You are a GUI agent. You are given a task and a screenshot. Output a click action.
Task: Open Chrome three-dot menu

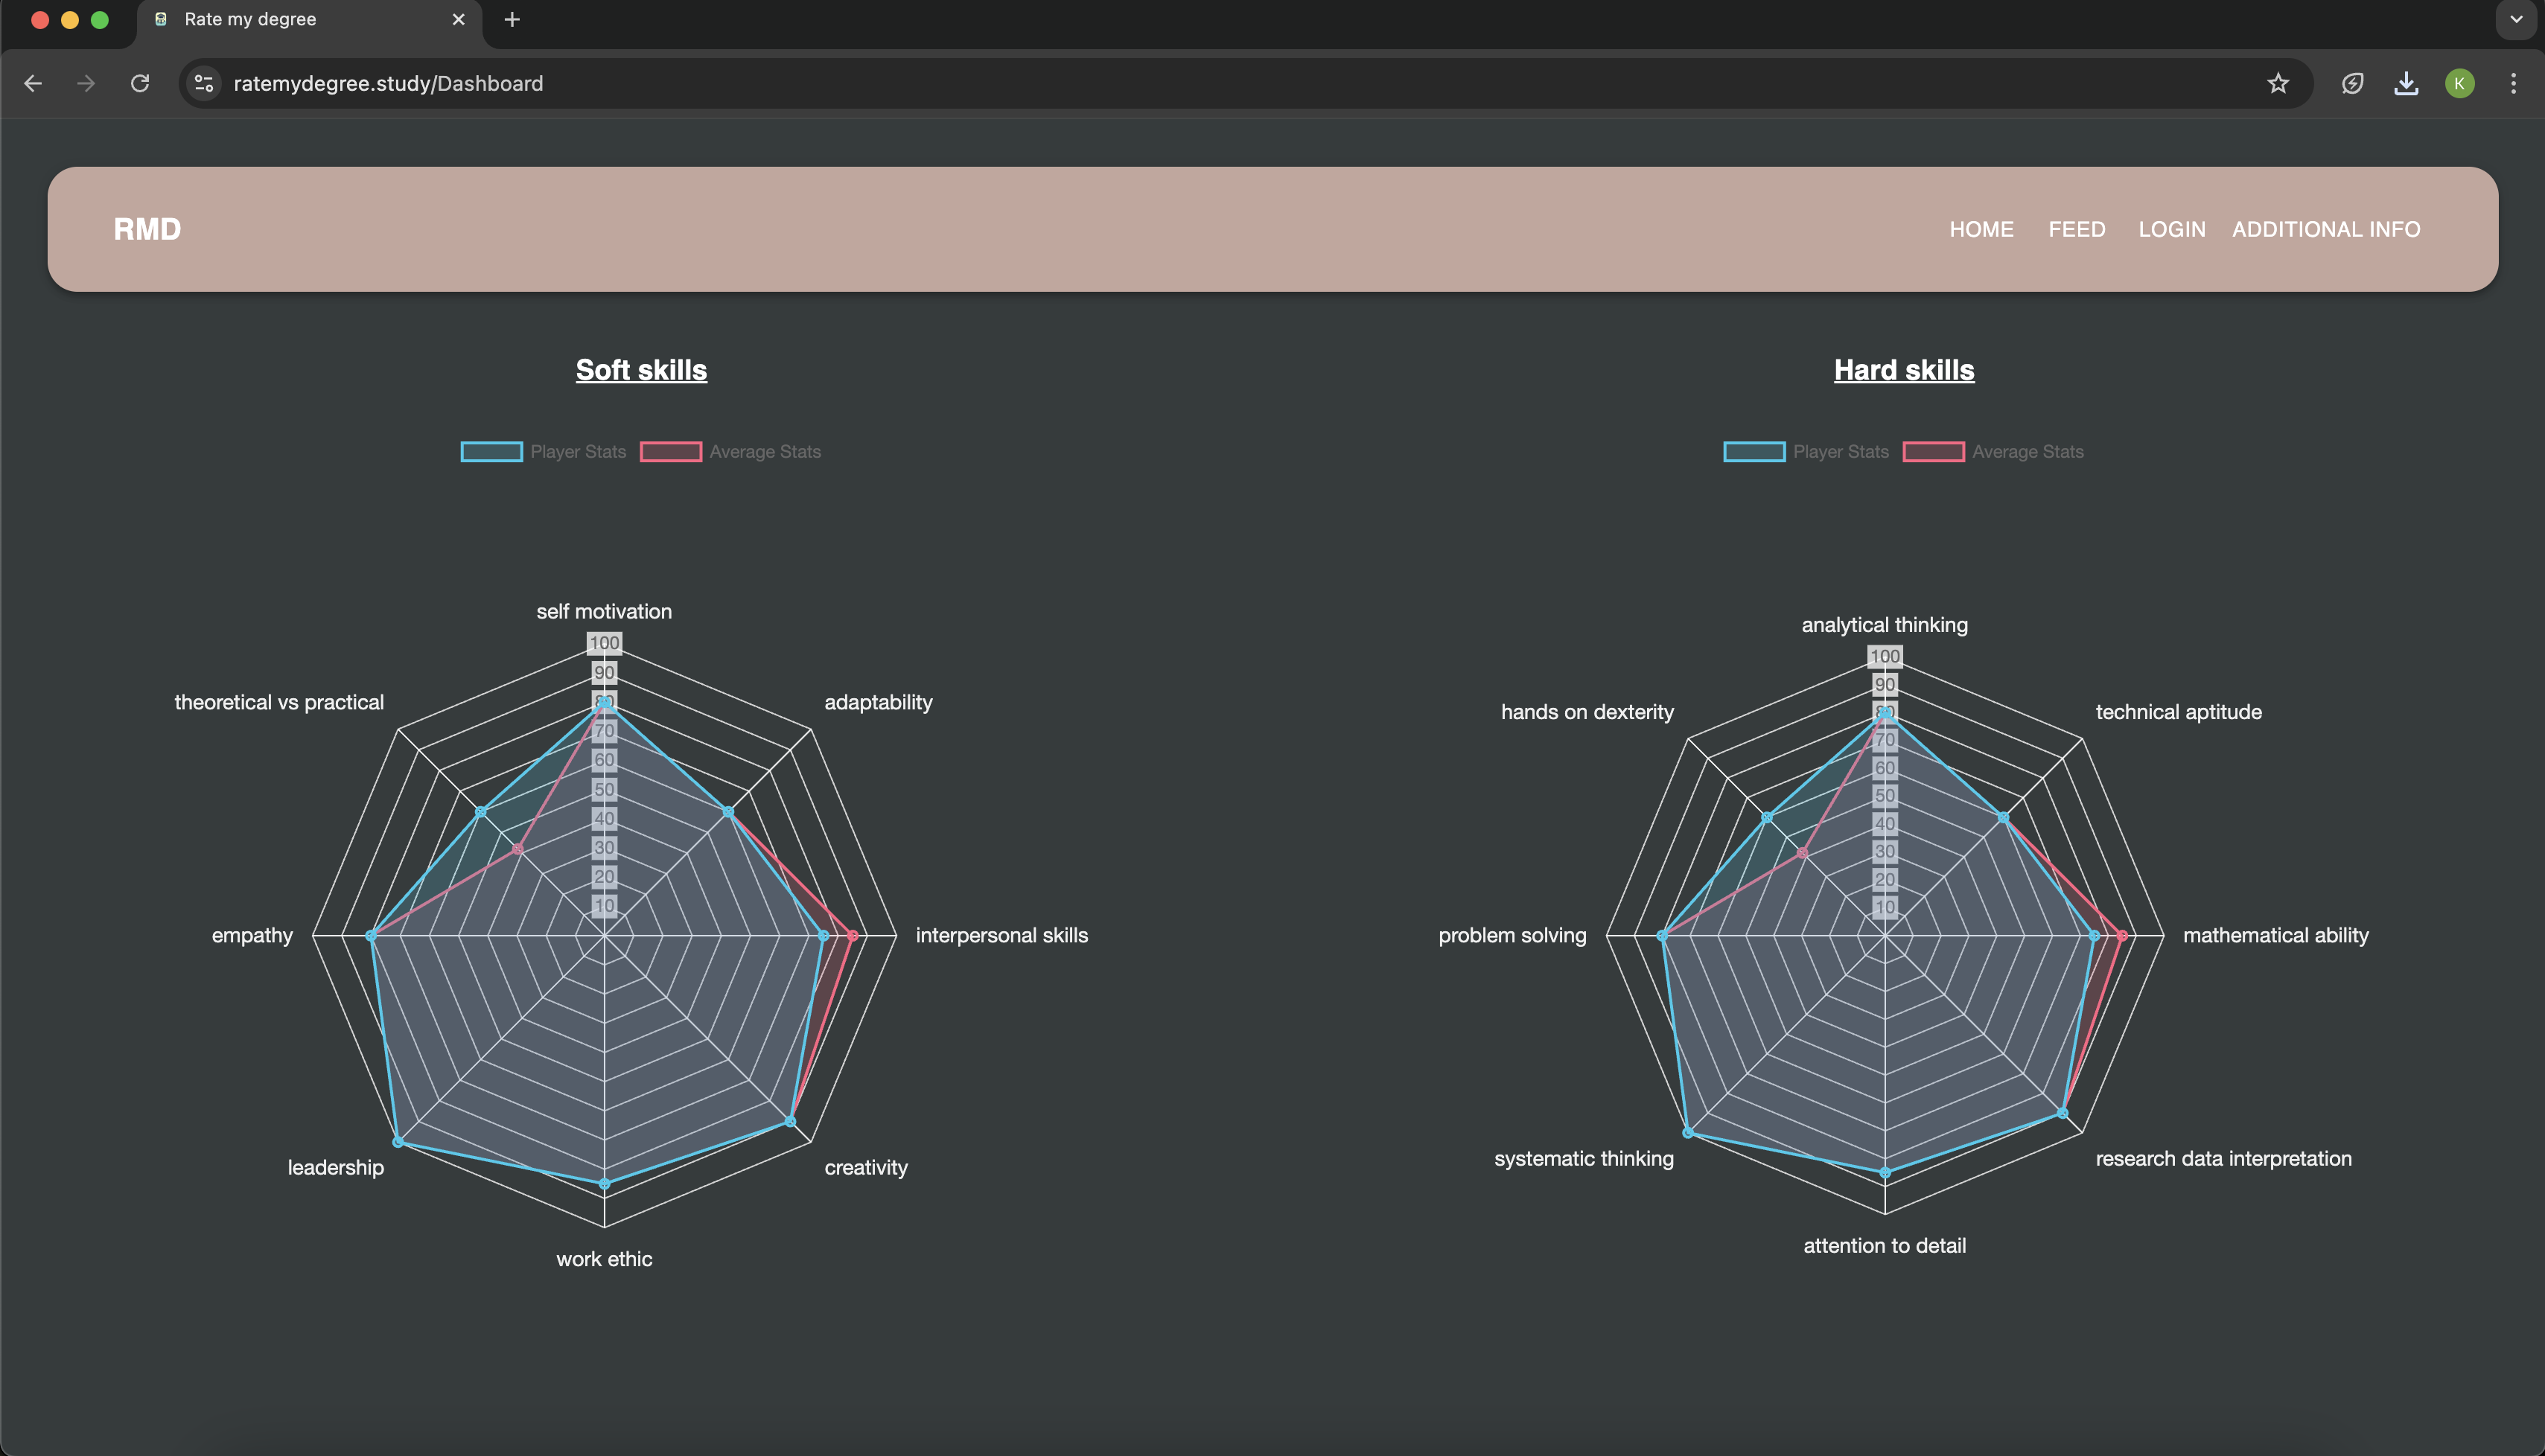pos(2513,83)
